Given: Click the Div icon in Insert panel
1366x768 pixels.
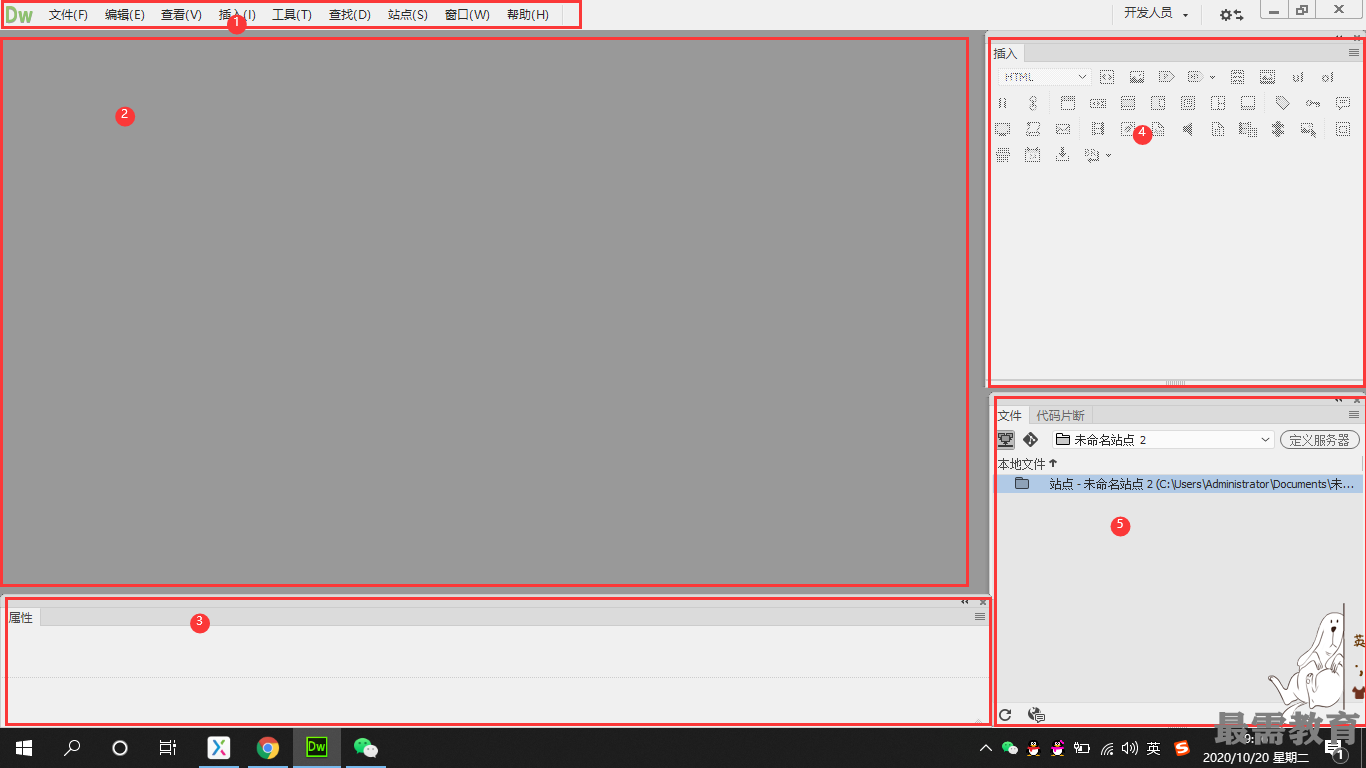Looking at the screenshot, I should (1107, 77).
